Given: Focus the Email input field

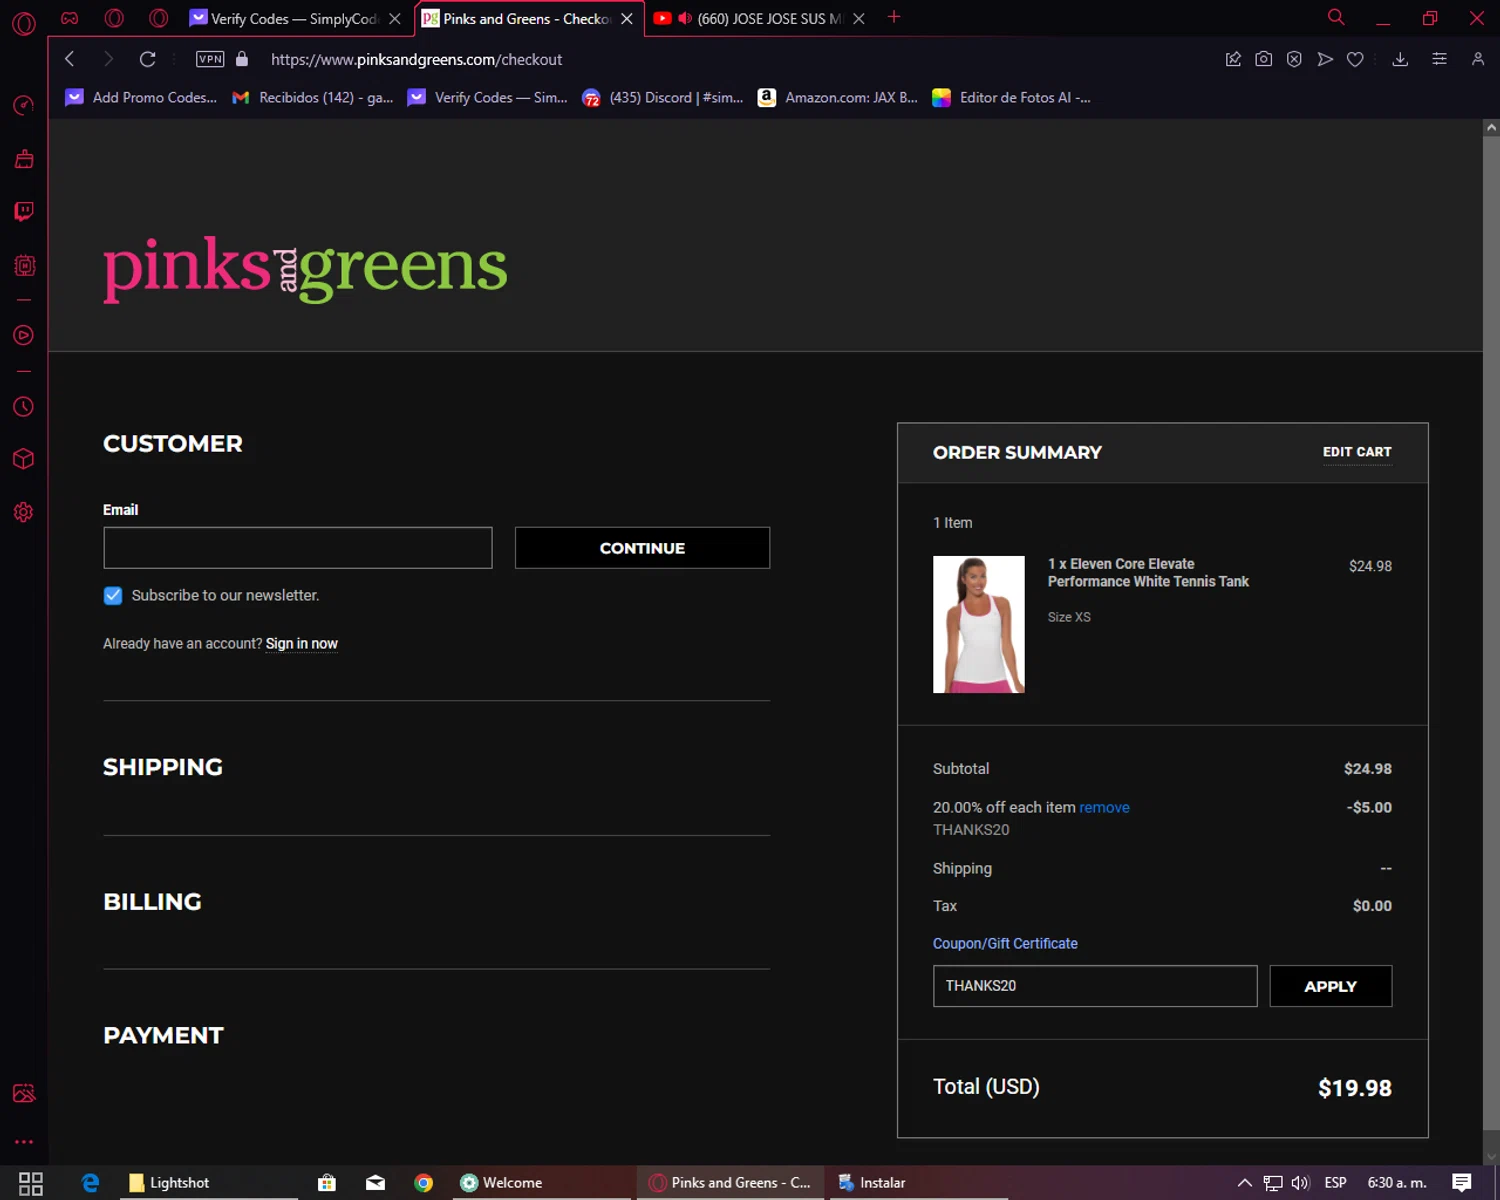Looking at the screenshot, I should [x=298, y=548].
